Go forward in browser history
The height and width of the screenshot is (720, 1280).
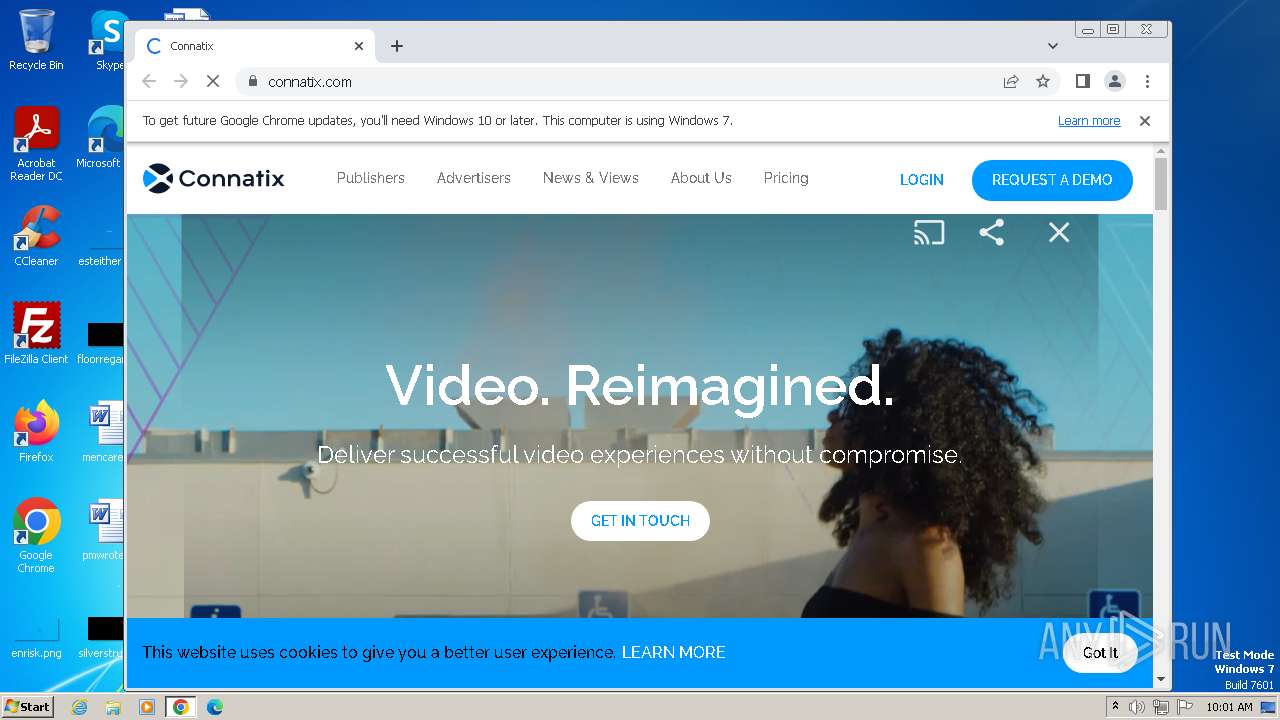click(181, 82)
